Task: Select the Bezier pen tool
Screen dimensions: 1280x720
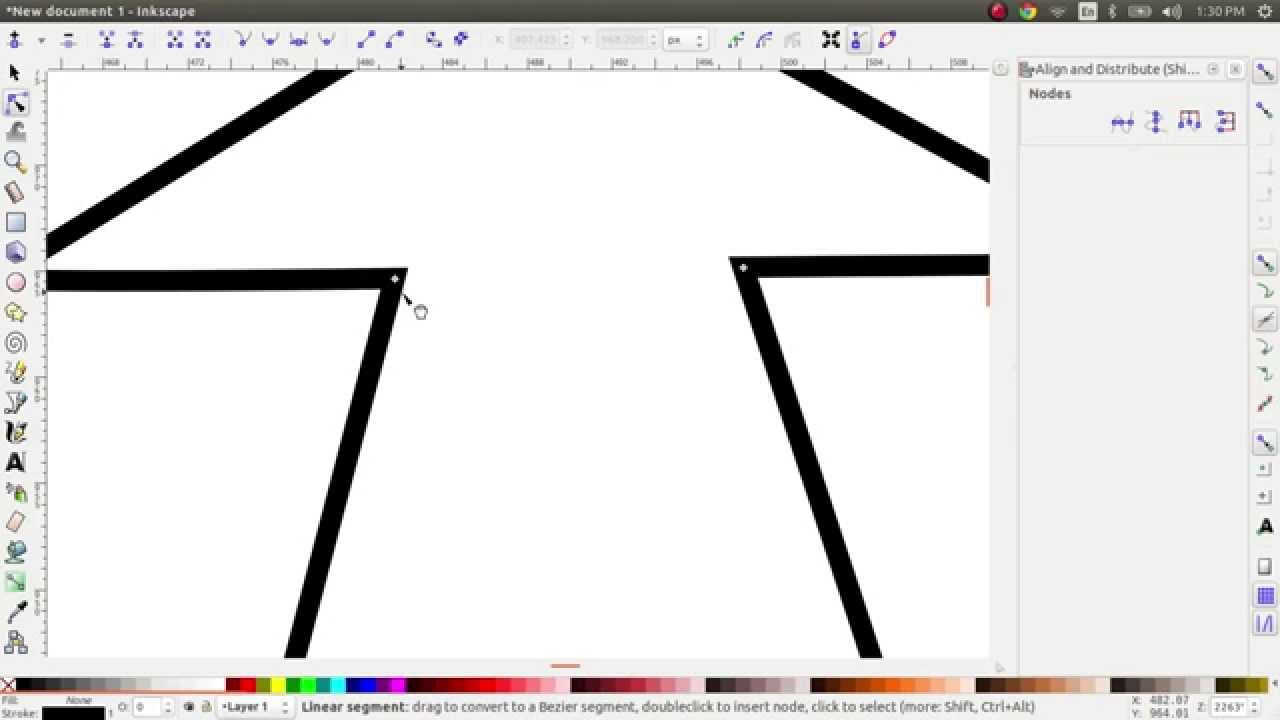Action: click(15, 402)
